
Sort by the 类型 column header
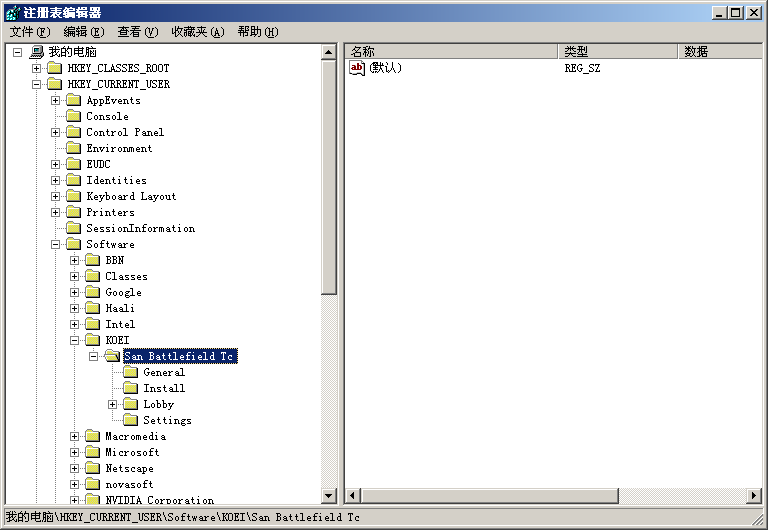pyautogui.click(x=616, y=51)
